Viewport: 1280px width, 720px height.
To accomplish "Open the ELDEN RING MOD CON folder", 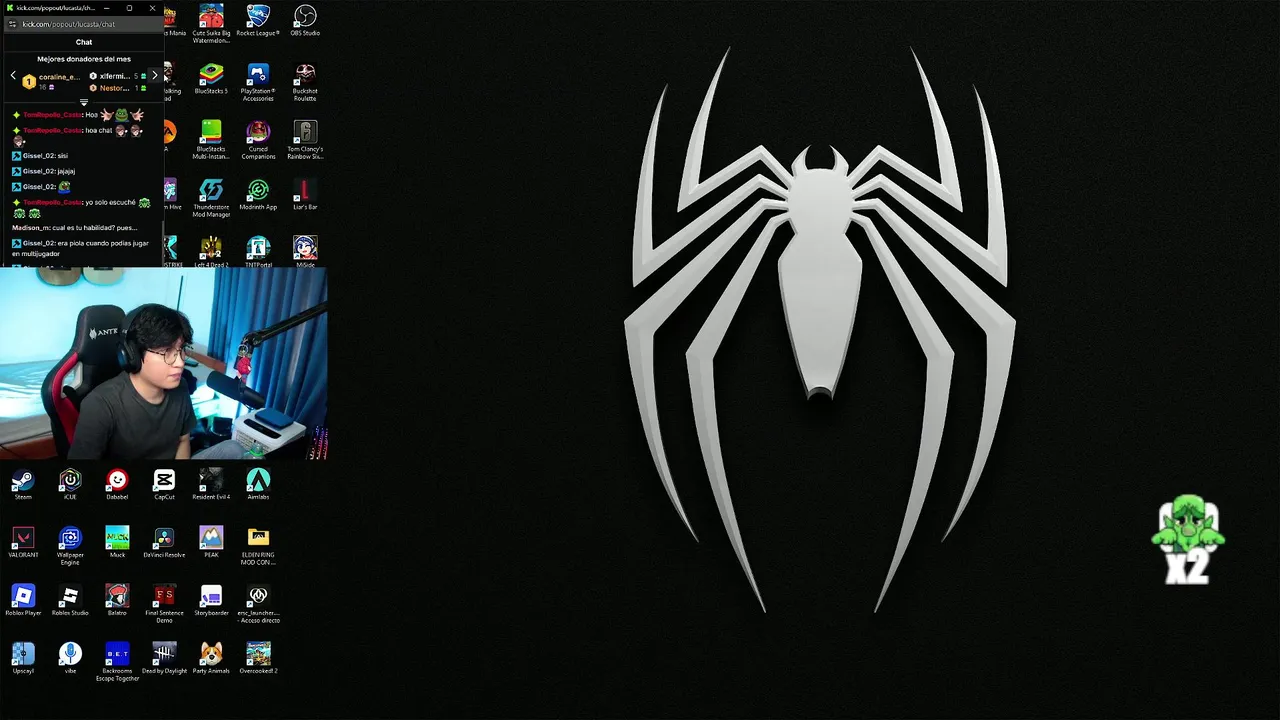I will coord(258,546).
